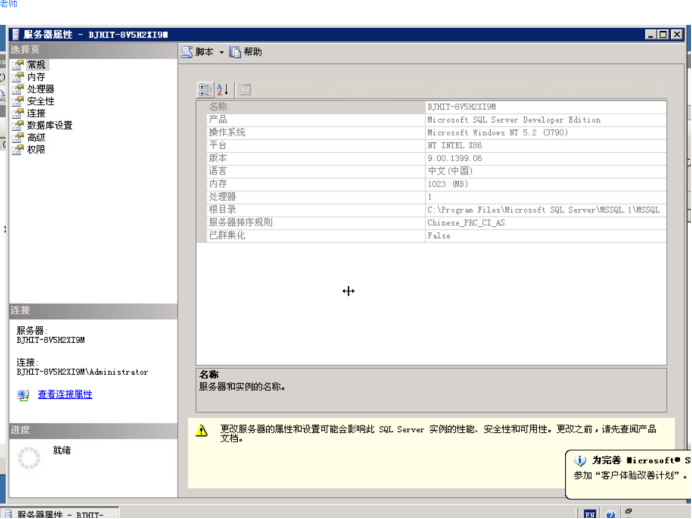This screenshot has width=692, height=519.
Task: Select the 安全性 page
Action: (41, 101)
